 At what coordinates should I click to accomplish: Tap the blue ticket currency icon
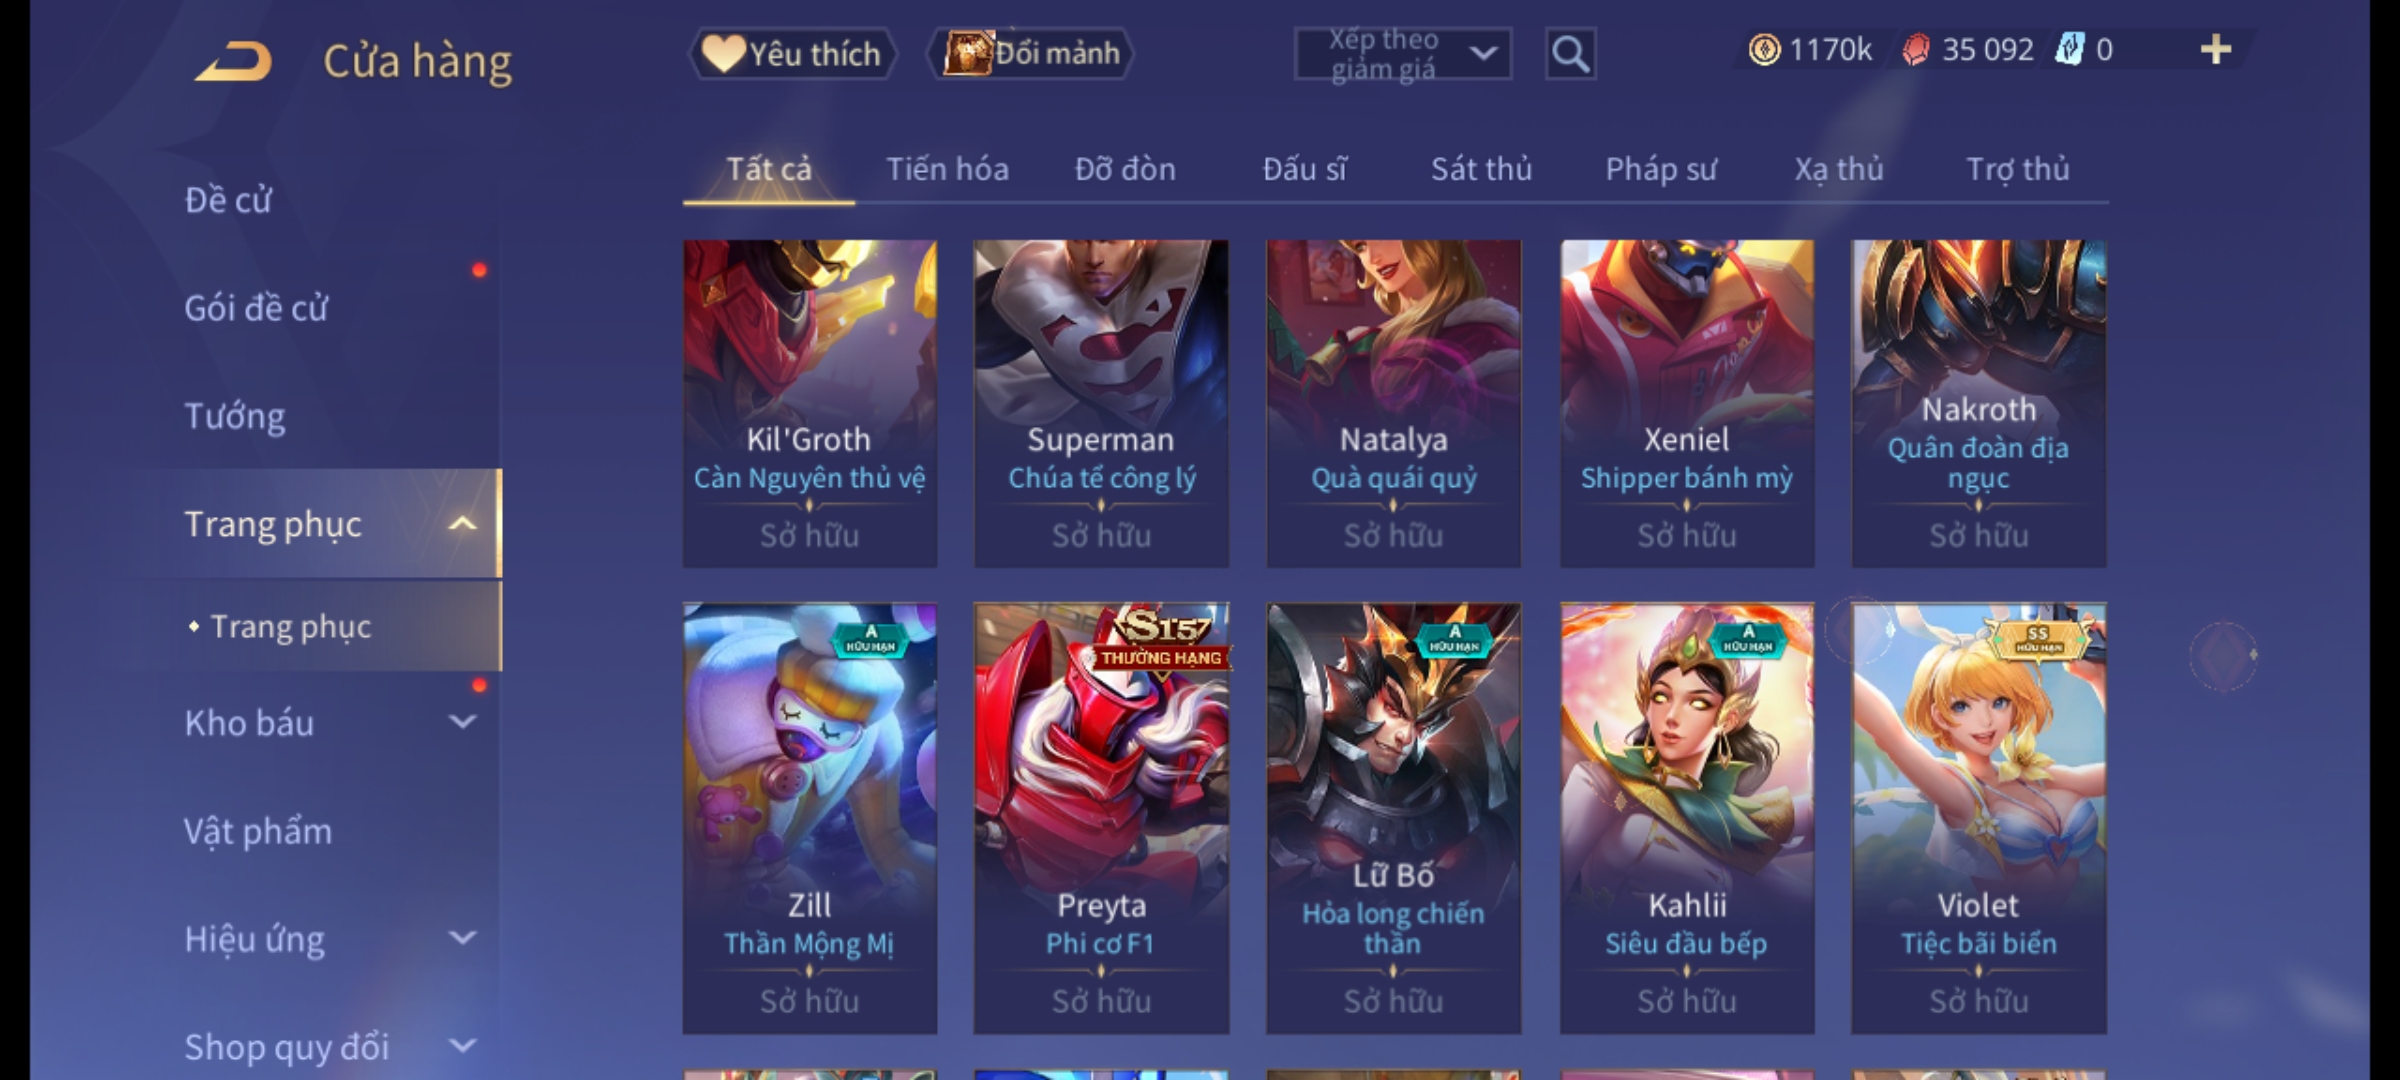click(2070, 49)
